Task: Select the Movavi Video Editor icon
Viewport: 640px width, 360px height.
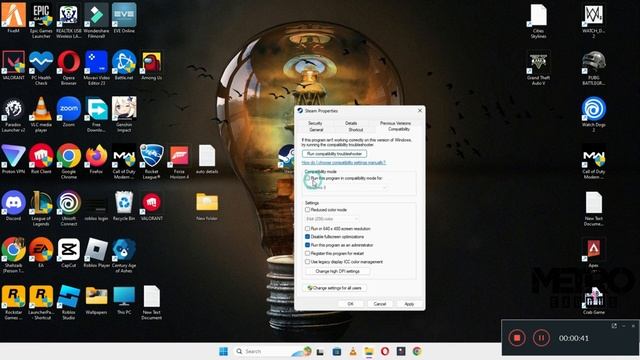Action: click(x=96, y=68)
